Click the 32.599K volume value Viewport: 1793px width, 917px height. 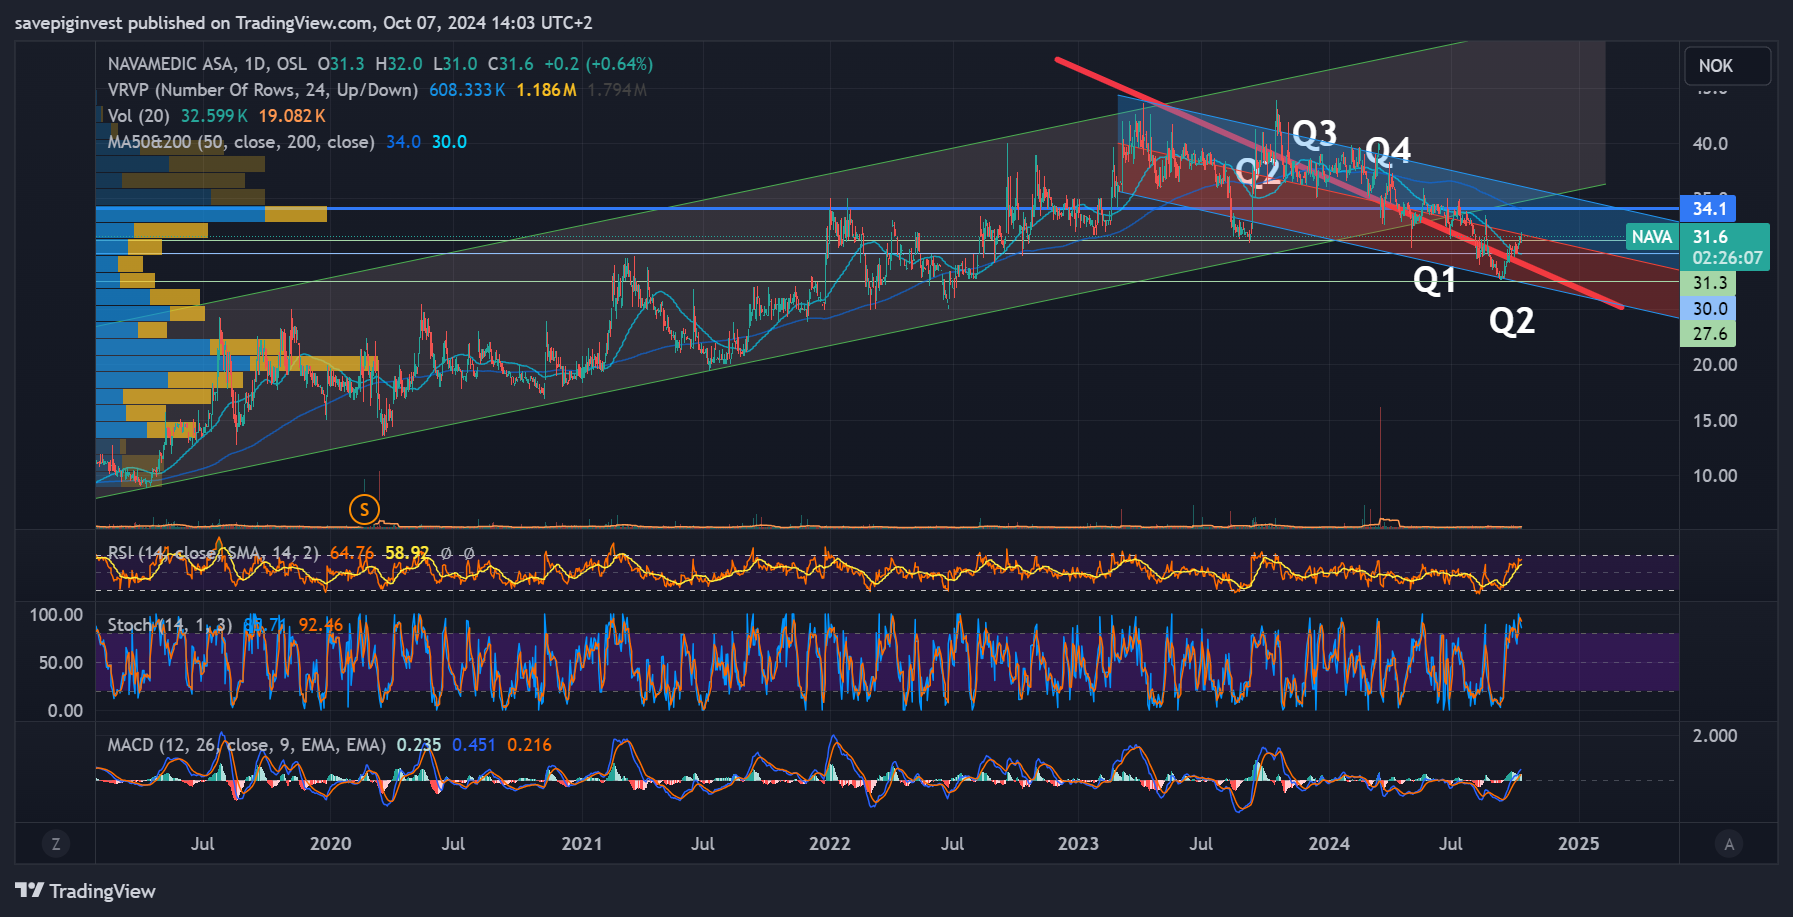[214, 116]
